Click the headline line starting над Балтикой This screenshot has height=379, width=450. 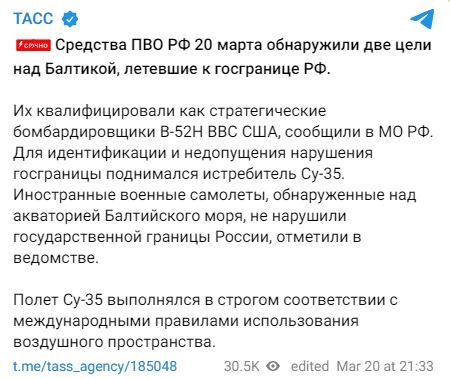(x=172, y=69)
